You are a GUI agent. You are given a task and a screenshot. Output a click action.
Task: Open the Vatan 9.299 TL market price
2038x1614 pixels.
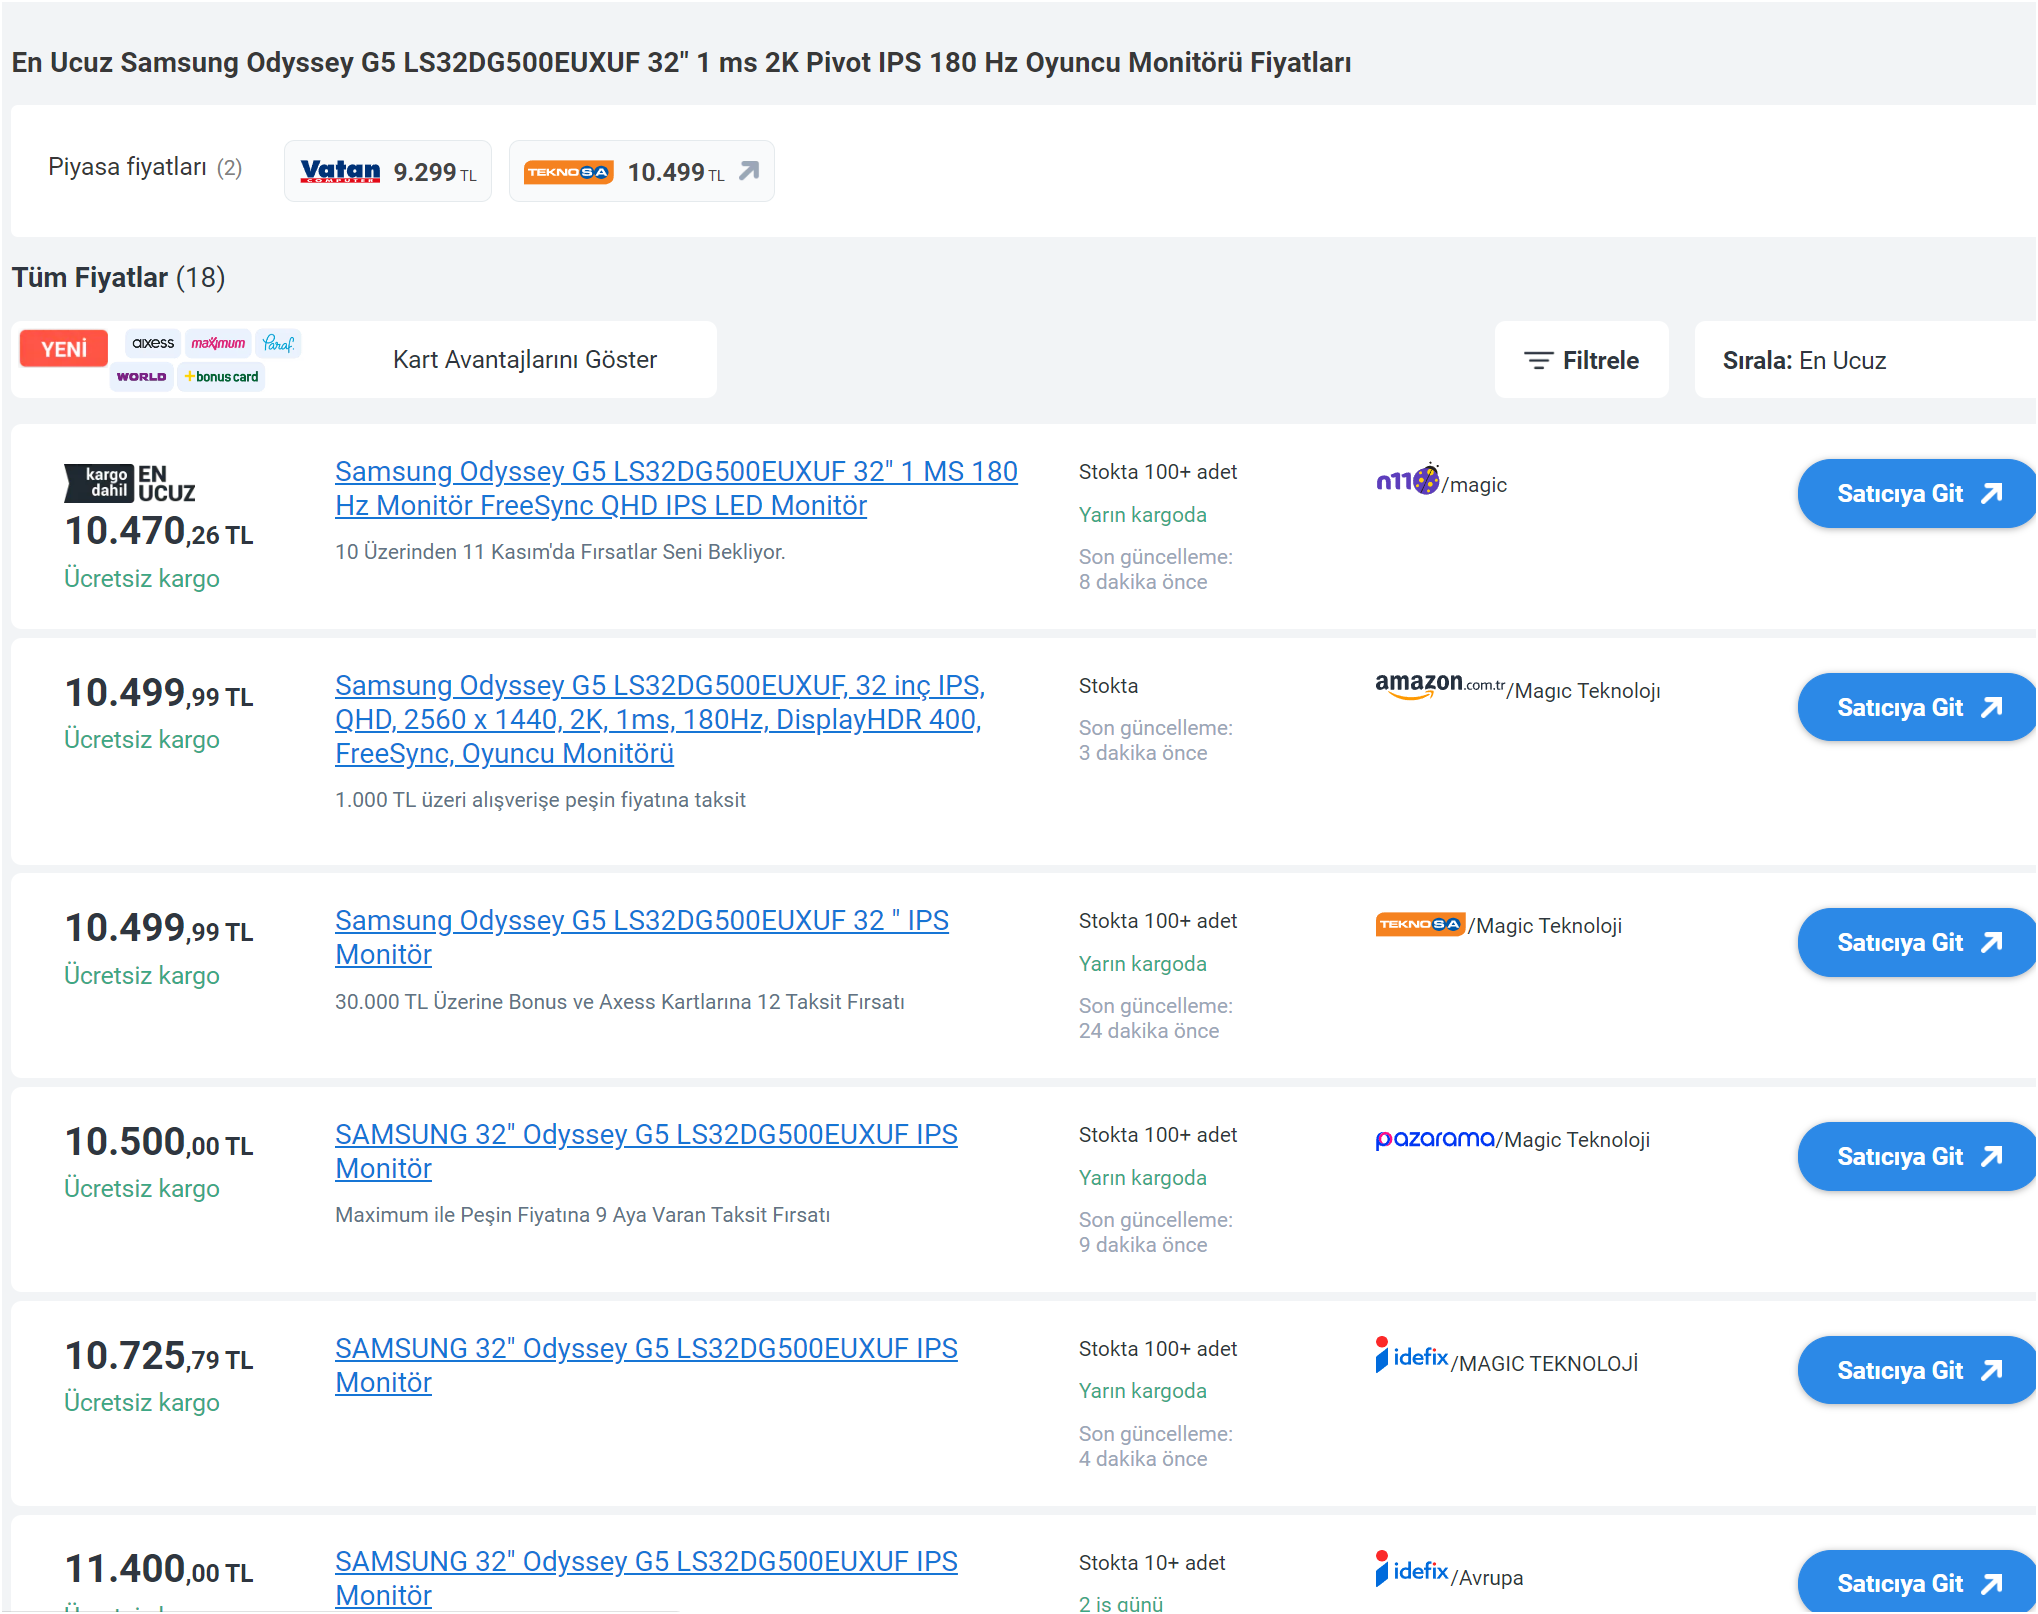click(387, 171)
